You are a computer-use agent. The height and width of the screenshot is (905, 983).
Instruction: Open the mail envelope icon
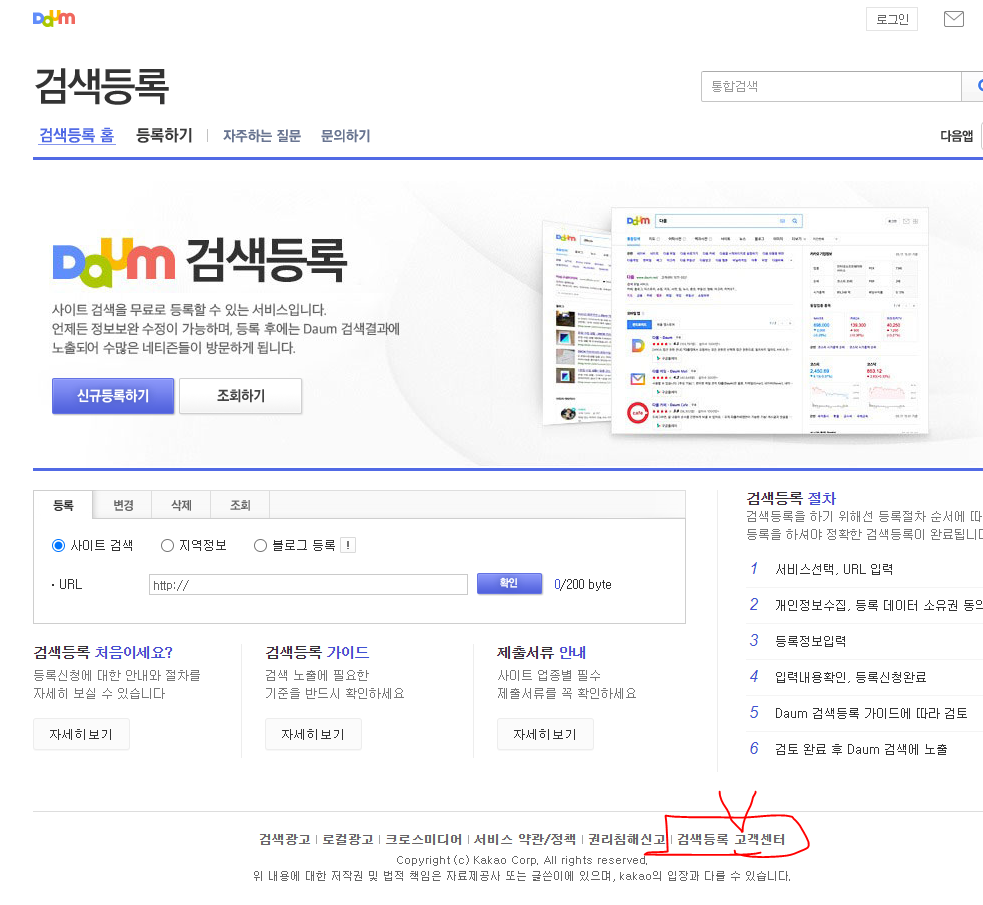coord(954,19)
